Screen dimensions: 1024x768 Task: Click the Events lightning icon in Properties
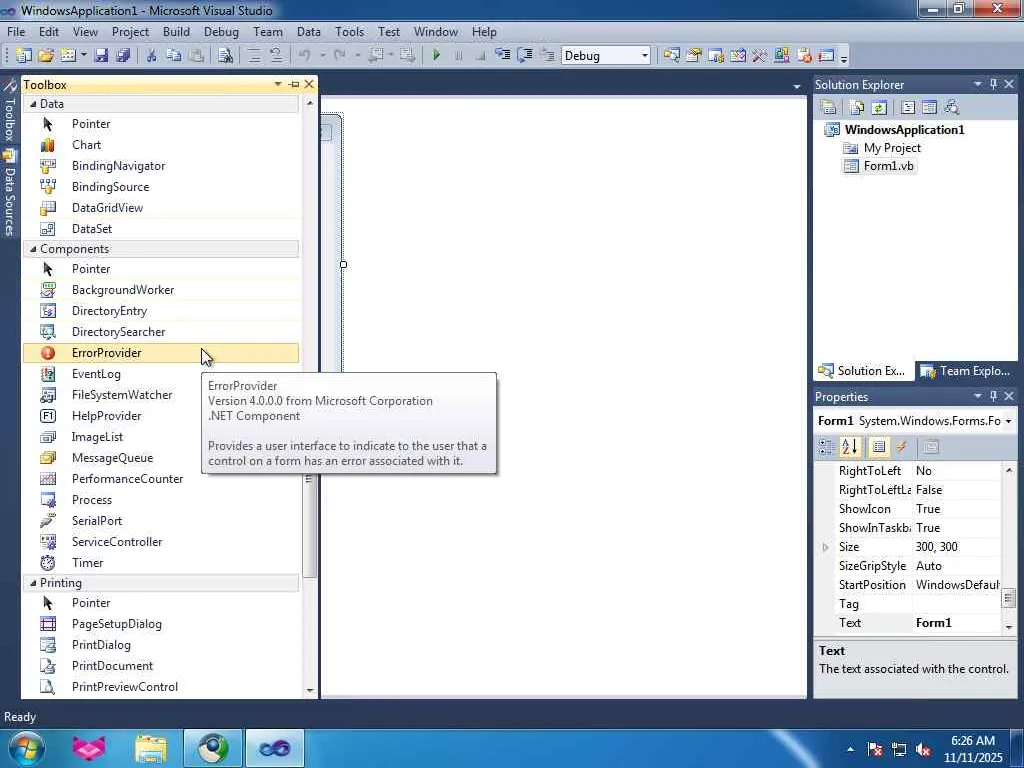(902, 447)
